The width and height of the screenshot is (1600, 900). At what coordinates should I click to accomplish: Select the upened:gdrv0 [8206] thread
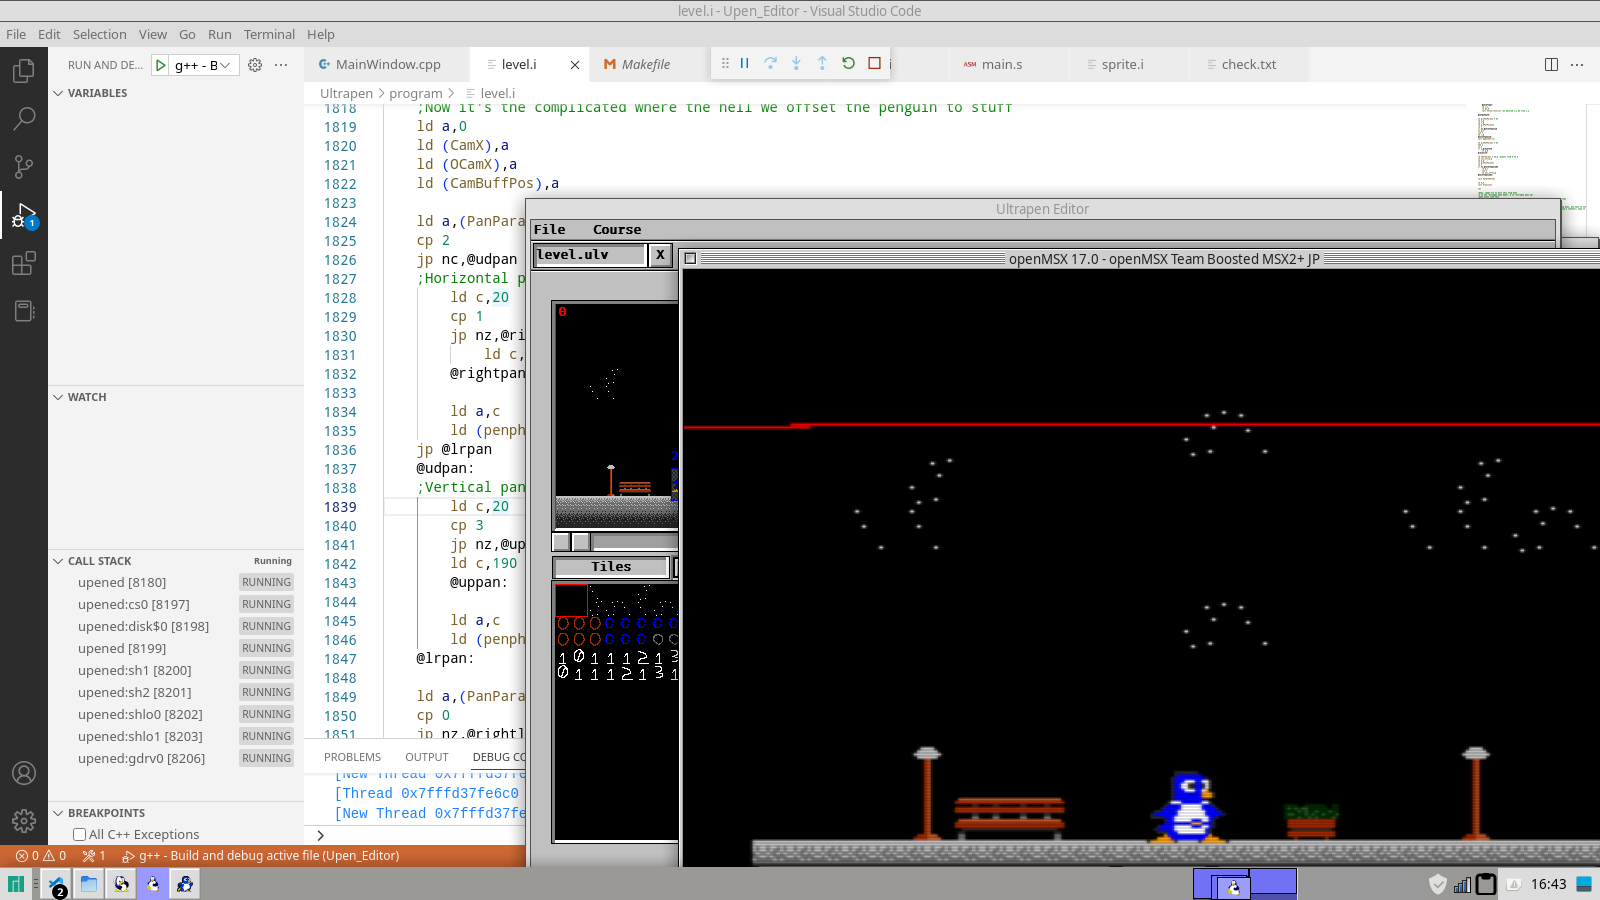coord(176,758)
